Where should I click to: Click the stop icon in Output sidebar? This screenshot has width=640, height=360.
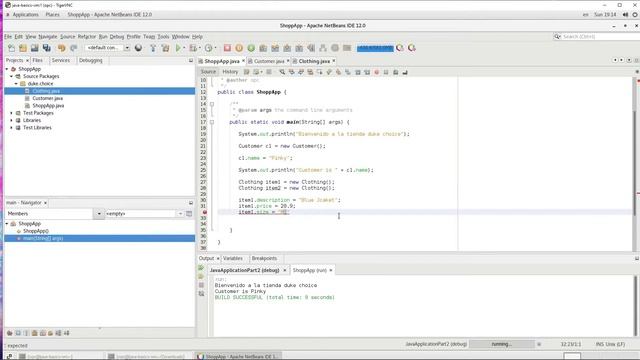[x=201, y=285]
